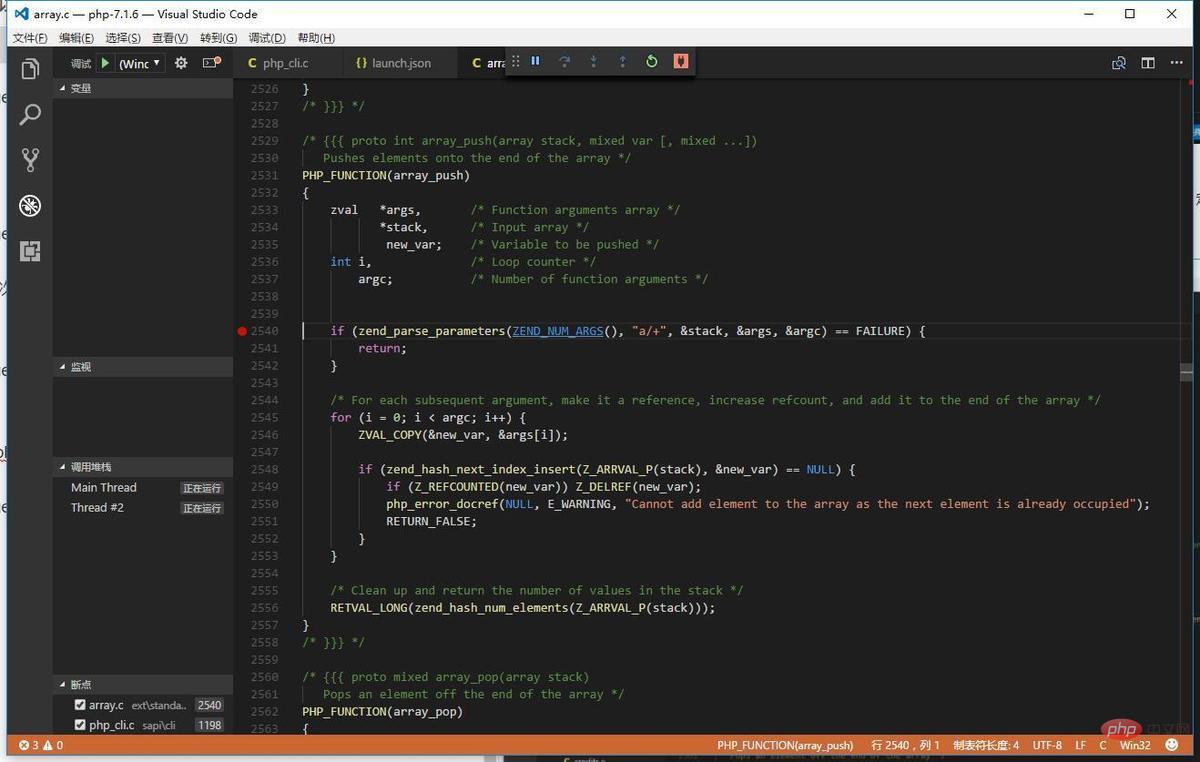Click 正在运行 status beside Main Thread
The height and width of the screenshot is (762, 1200).
coord(201,488)
